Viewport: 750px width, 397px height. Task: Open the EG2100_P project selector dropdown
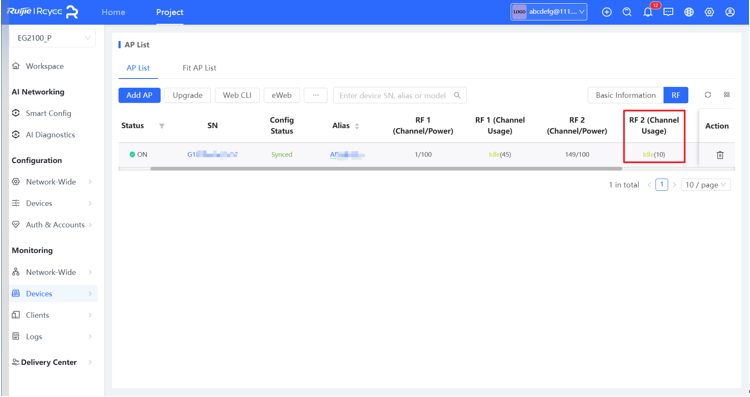[53, 38]
